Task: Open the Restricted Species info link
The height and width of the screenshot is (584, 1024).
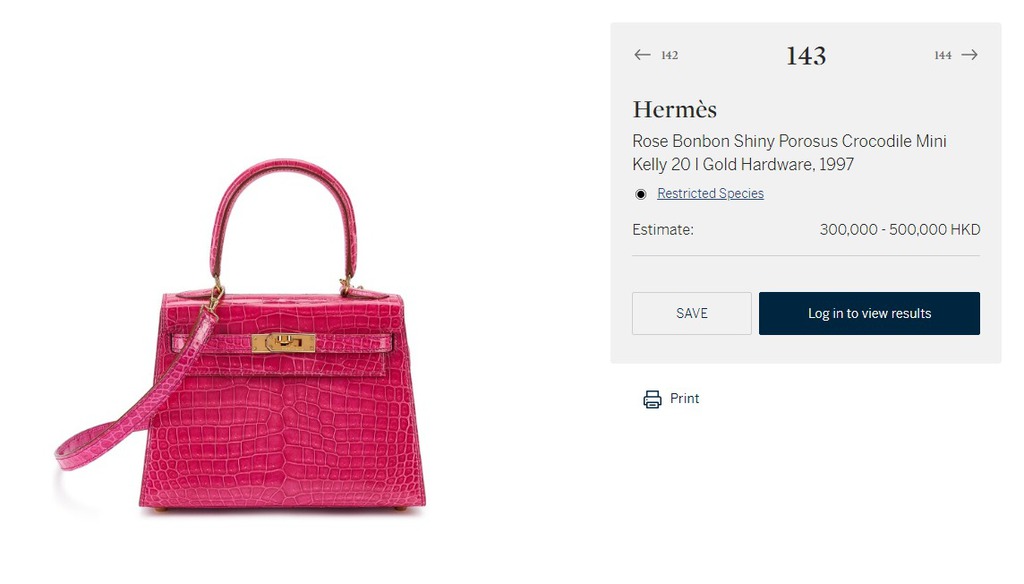Action: click(x=710, y=193)
